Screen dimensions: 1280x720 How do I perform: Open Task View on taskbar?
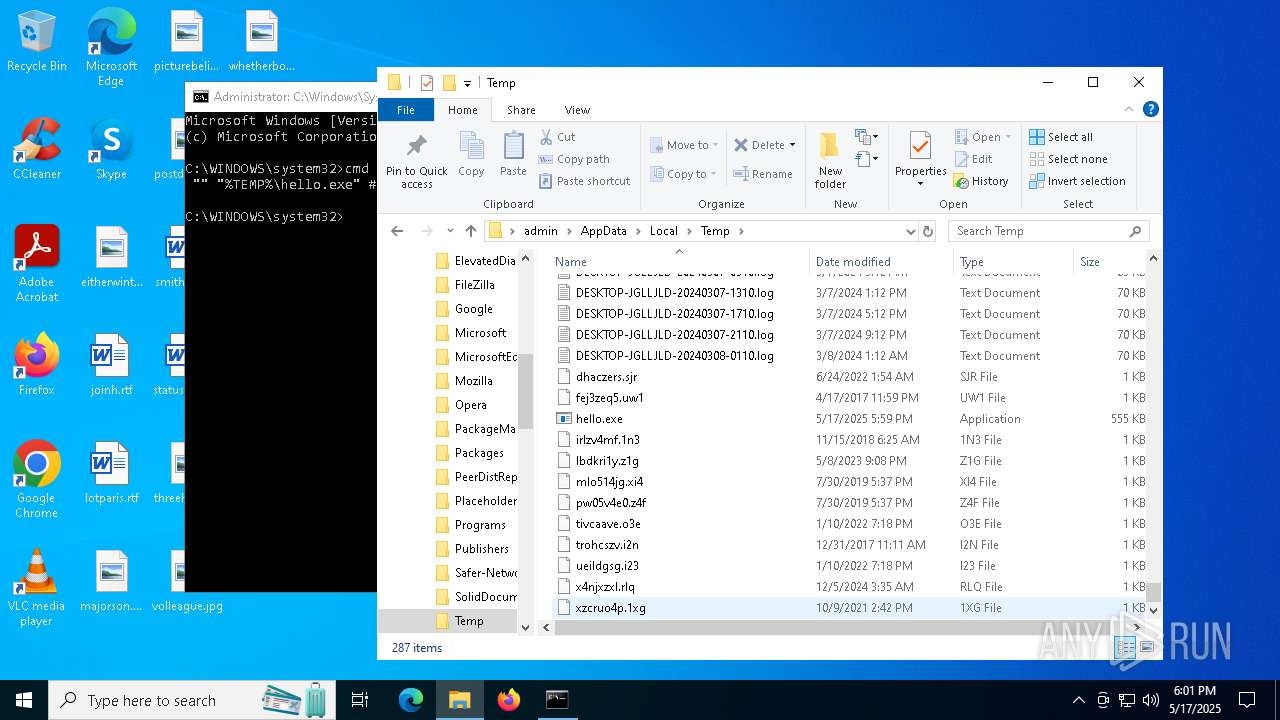(x=360, y=700)
